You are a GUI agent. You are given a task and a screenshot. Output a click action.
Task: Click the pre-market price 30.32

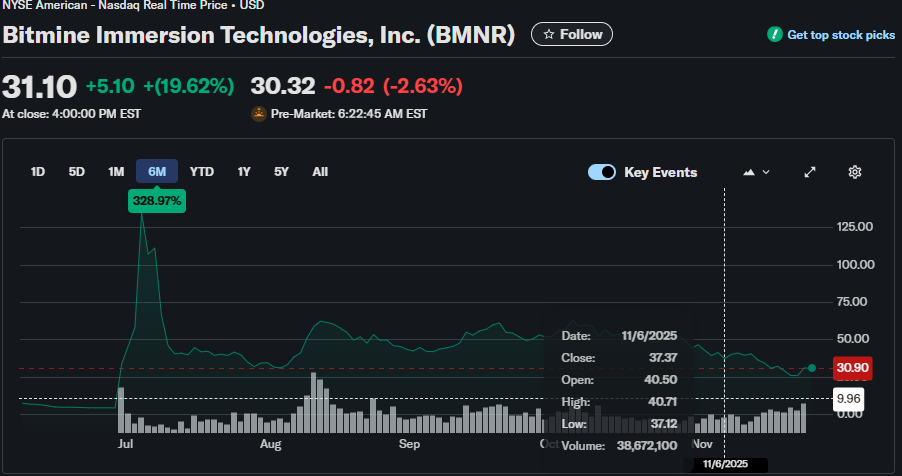coord(283,86)
